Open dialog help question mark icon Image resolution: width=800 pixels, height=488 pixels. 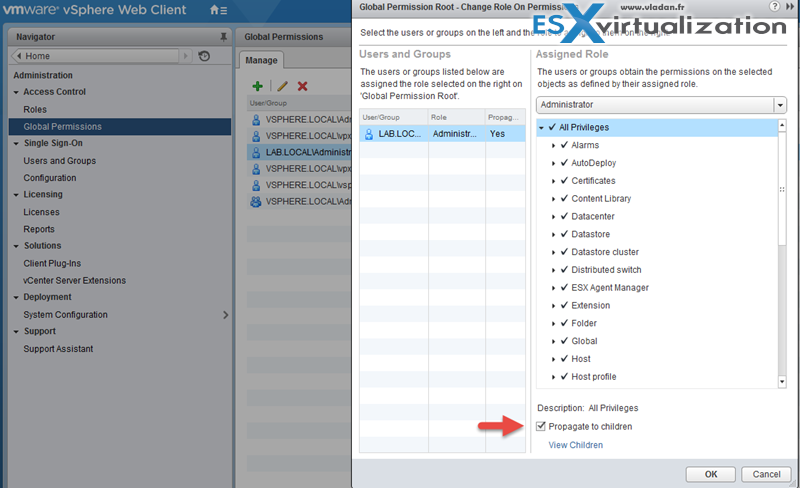(774, 6)
